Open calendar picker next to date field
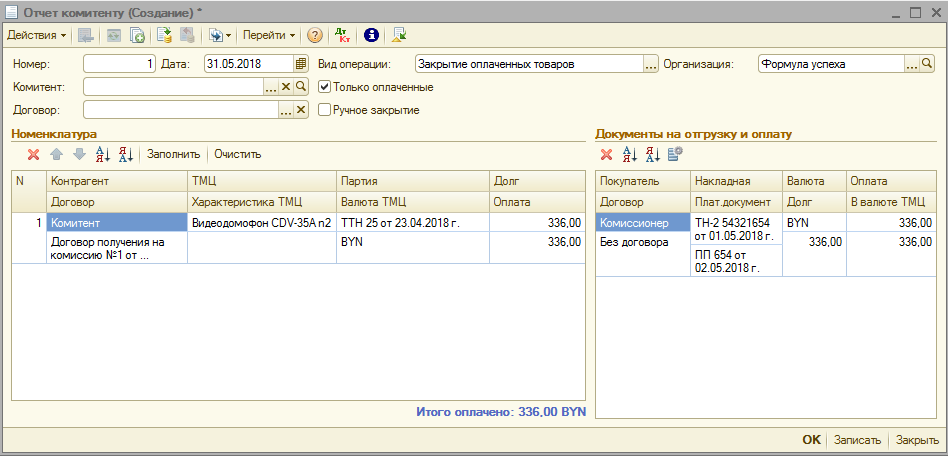The image size is (948, 456). tap(300, 64)
